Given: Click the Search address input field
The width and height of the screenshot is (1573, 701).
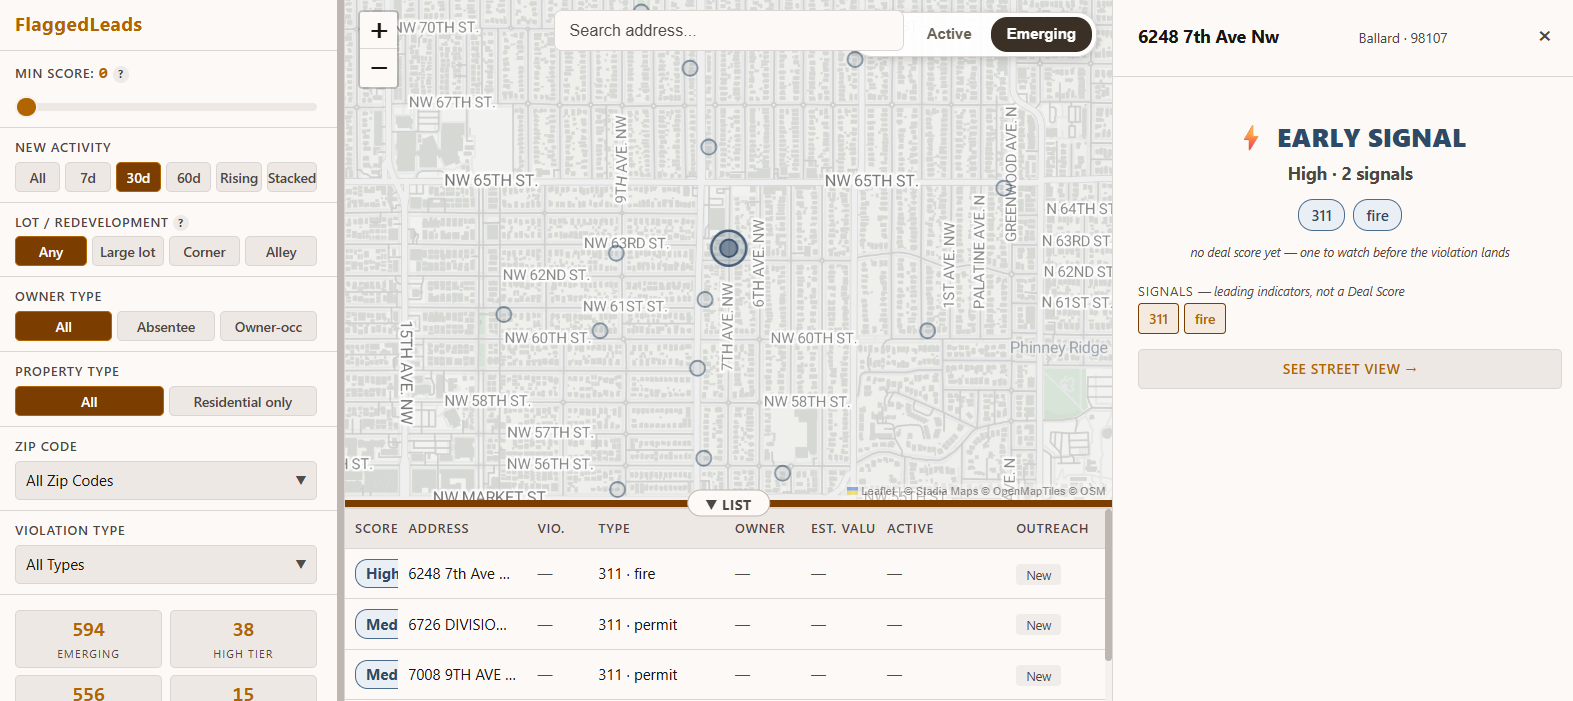Looking at the screenshot, I should click(729, 31).
